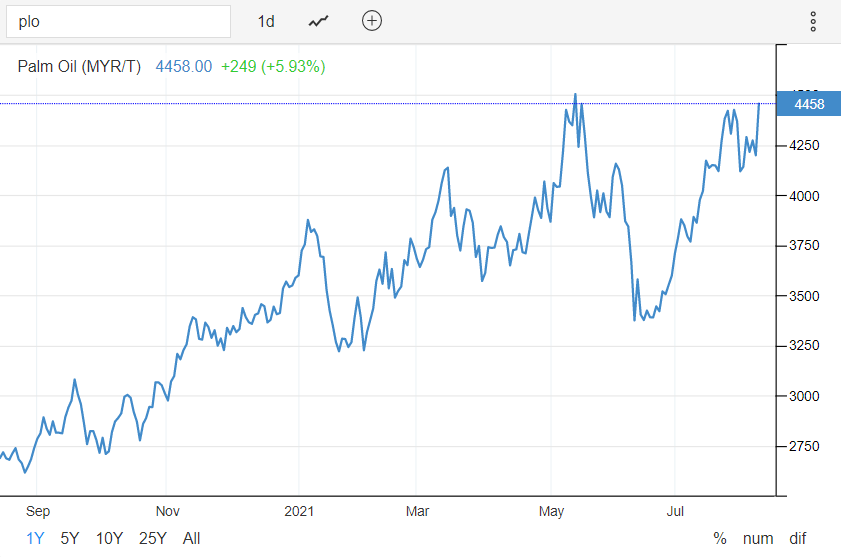Click the 4000 label on the price axis
Screen dimensions: 841x557
click(806, 196)
